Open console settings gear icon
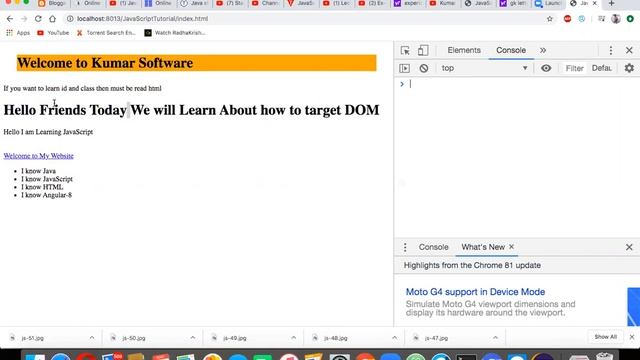The height and width of the screenshot is (360, 640). [629, 68]
